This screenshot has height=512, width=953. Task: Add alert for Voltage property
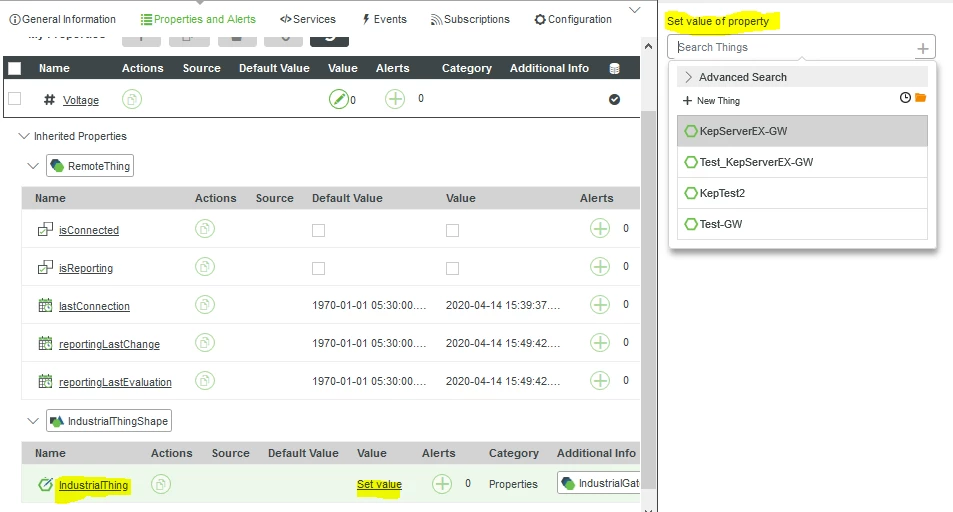click(395, 99)
